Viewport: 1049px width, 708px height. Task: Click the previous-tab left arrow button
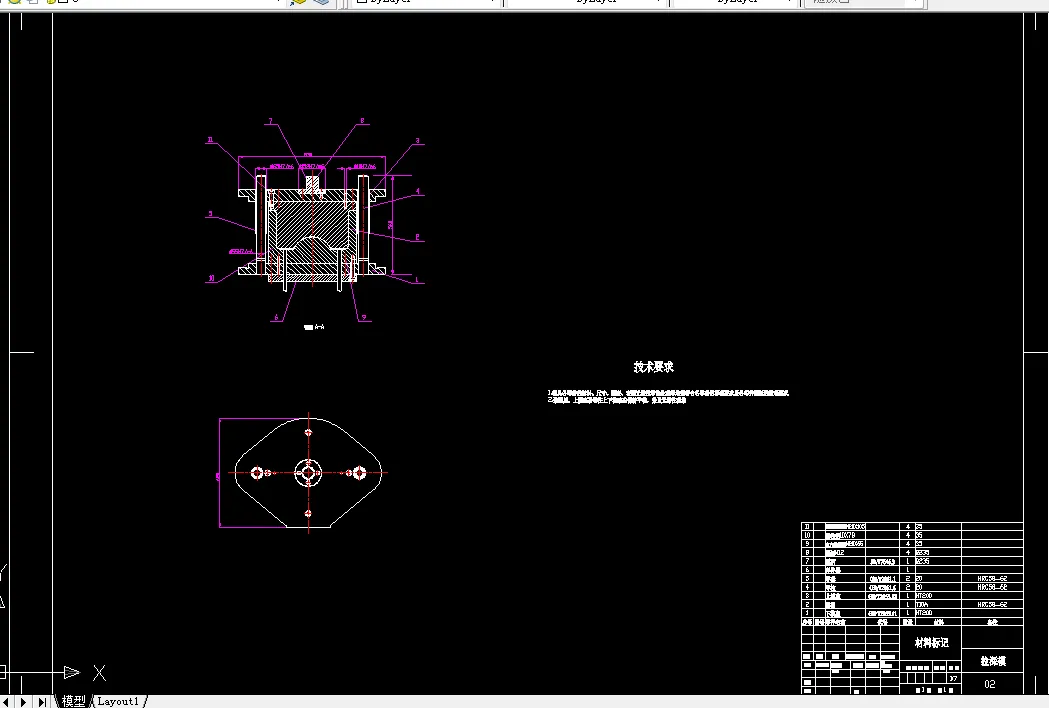tap(5, 702)
